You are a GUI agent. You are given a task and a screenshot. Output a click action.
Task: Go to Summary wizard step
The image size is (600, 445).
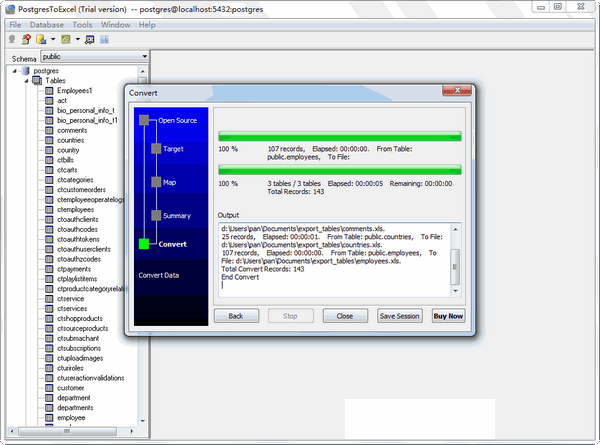[x=177, y=216]
